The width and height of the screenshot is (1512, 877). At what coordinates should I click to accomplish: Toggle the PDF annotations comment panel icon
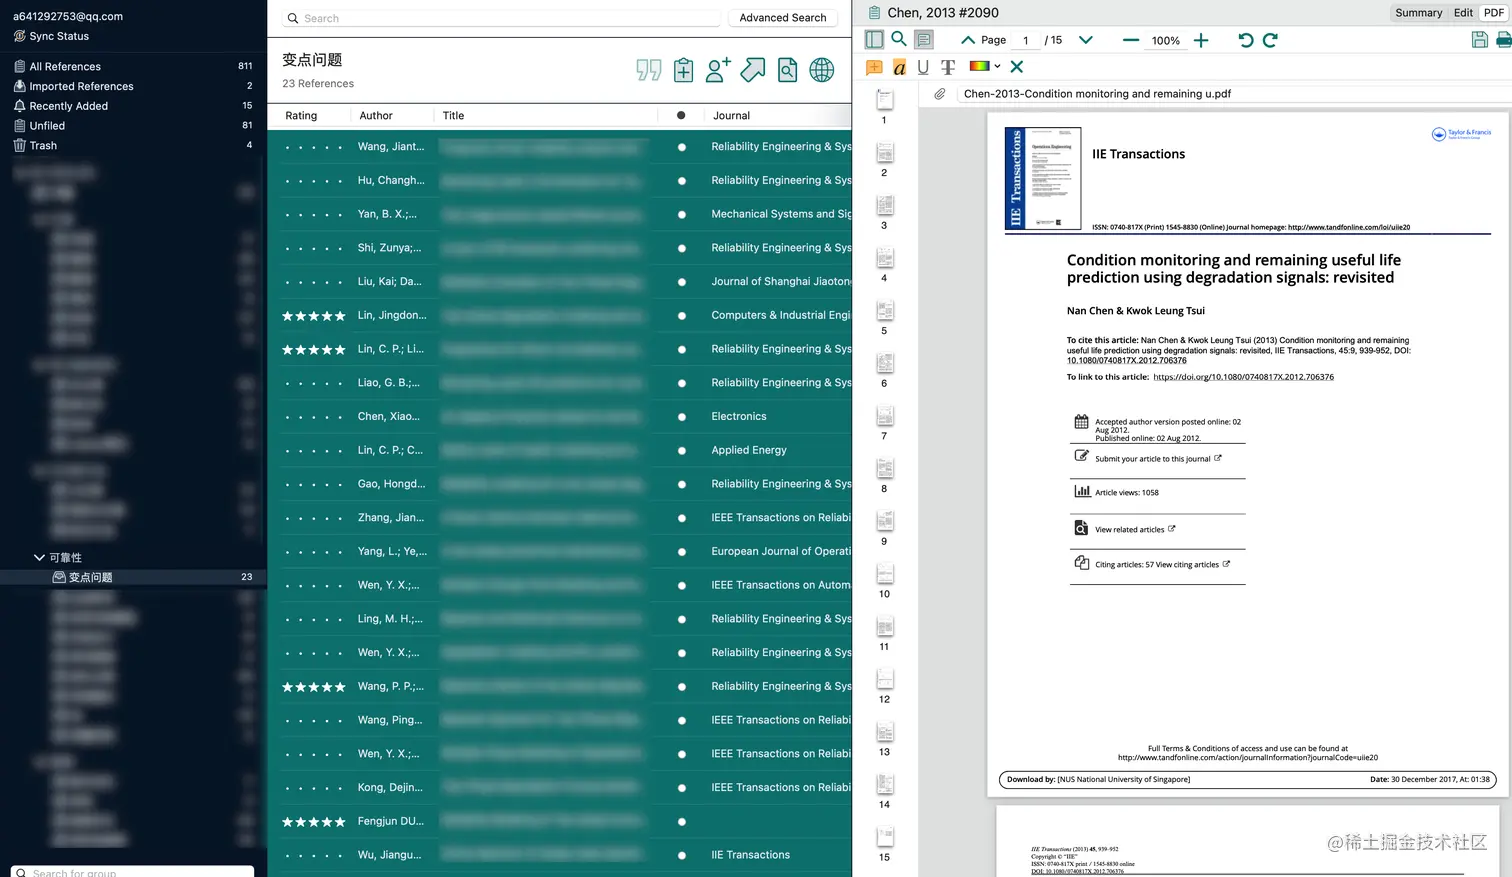(x=924, y=40)
